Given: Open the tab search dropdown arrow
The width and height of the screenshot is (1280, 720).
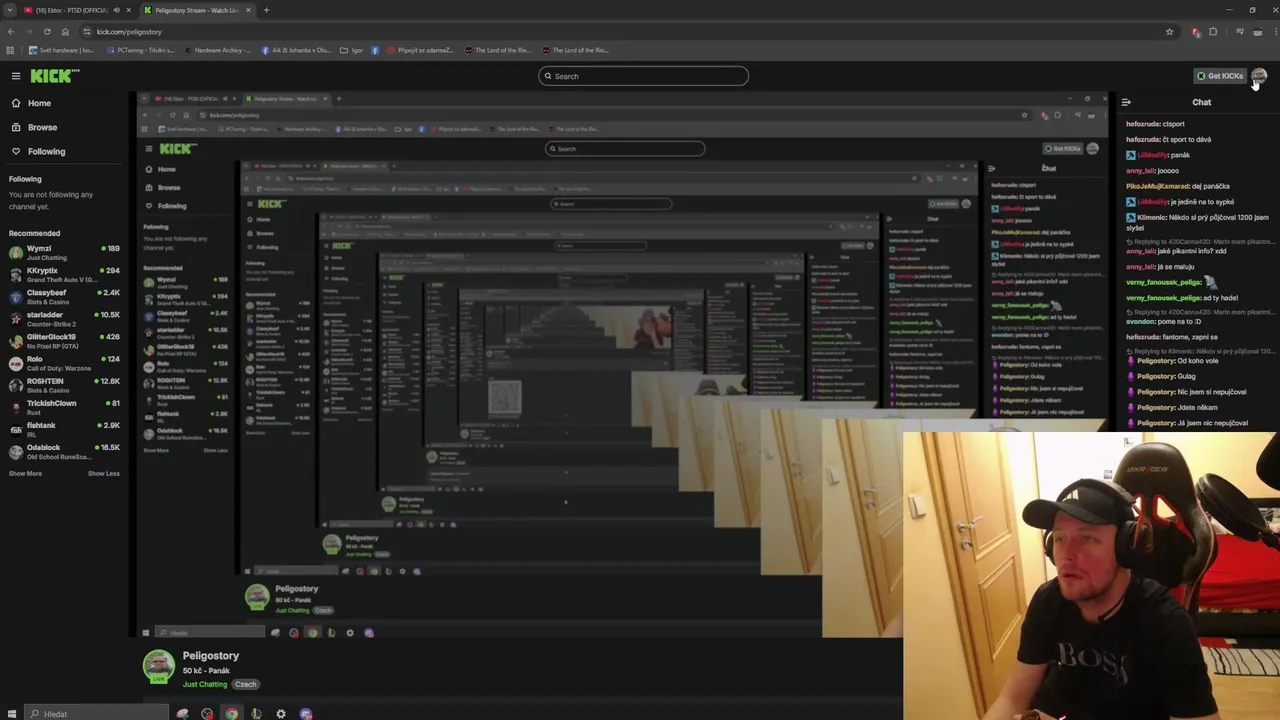Looking at the screenshot, I should (10, 10).
